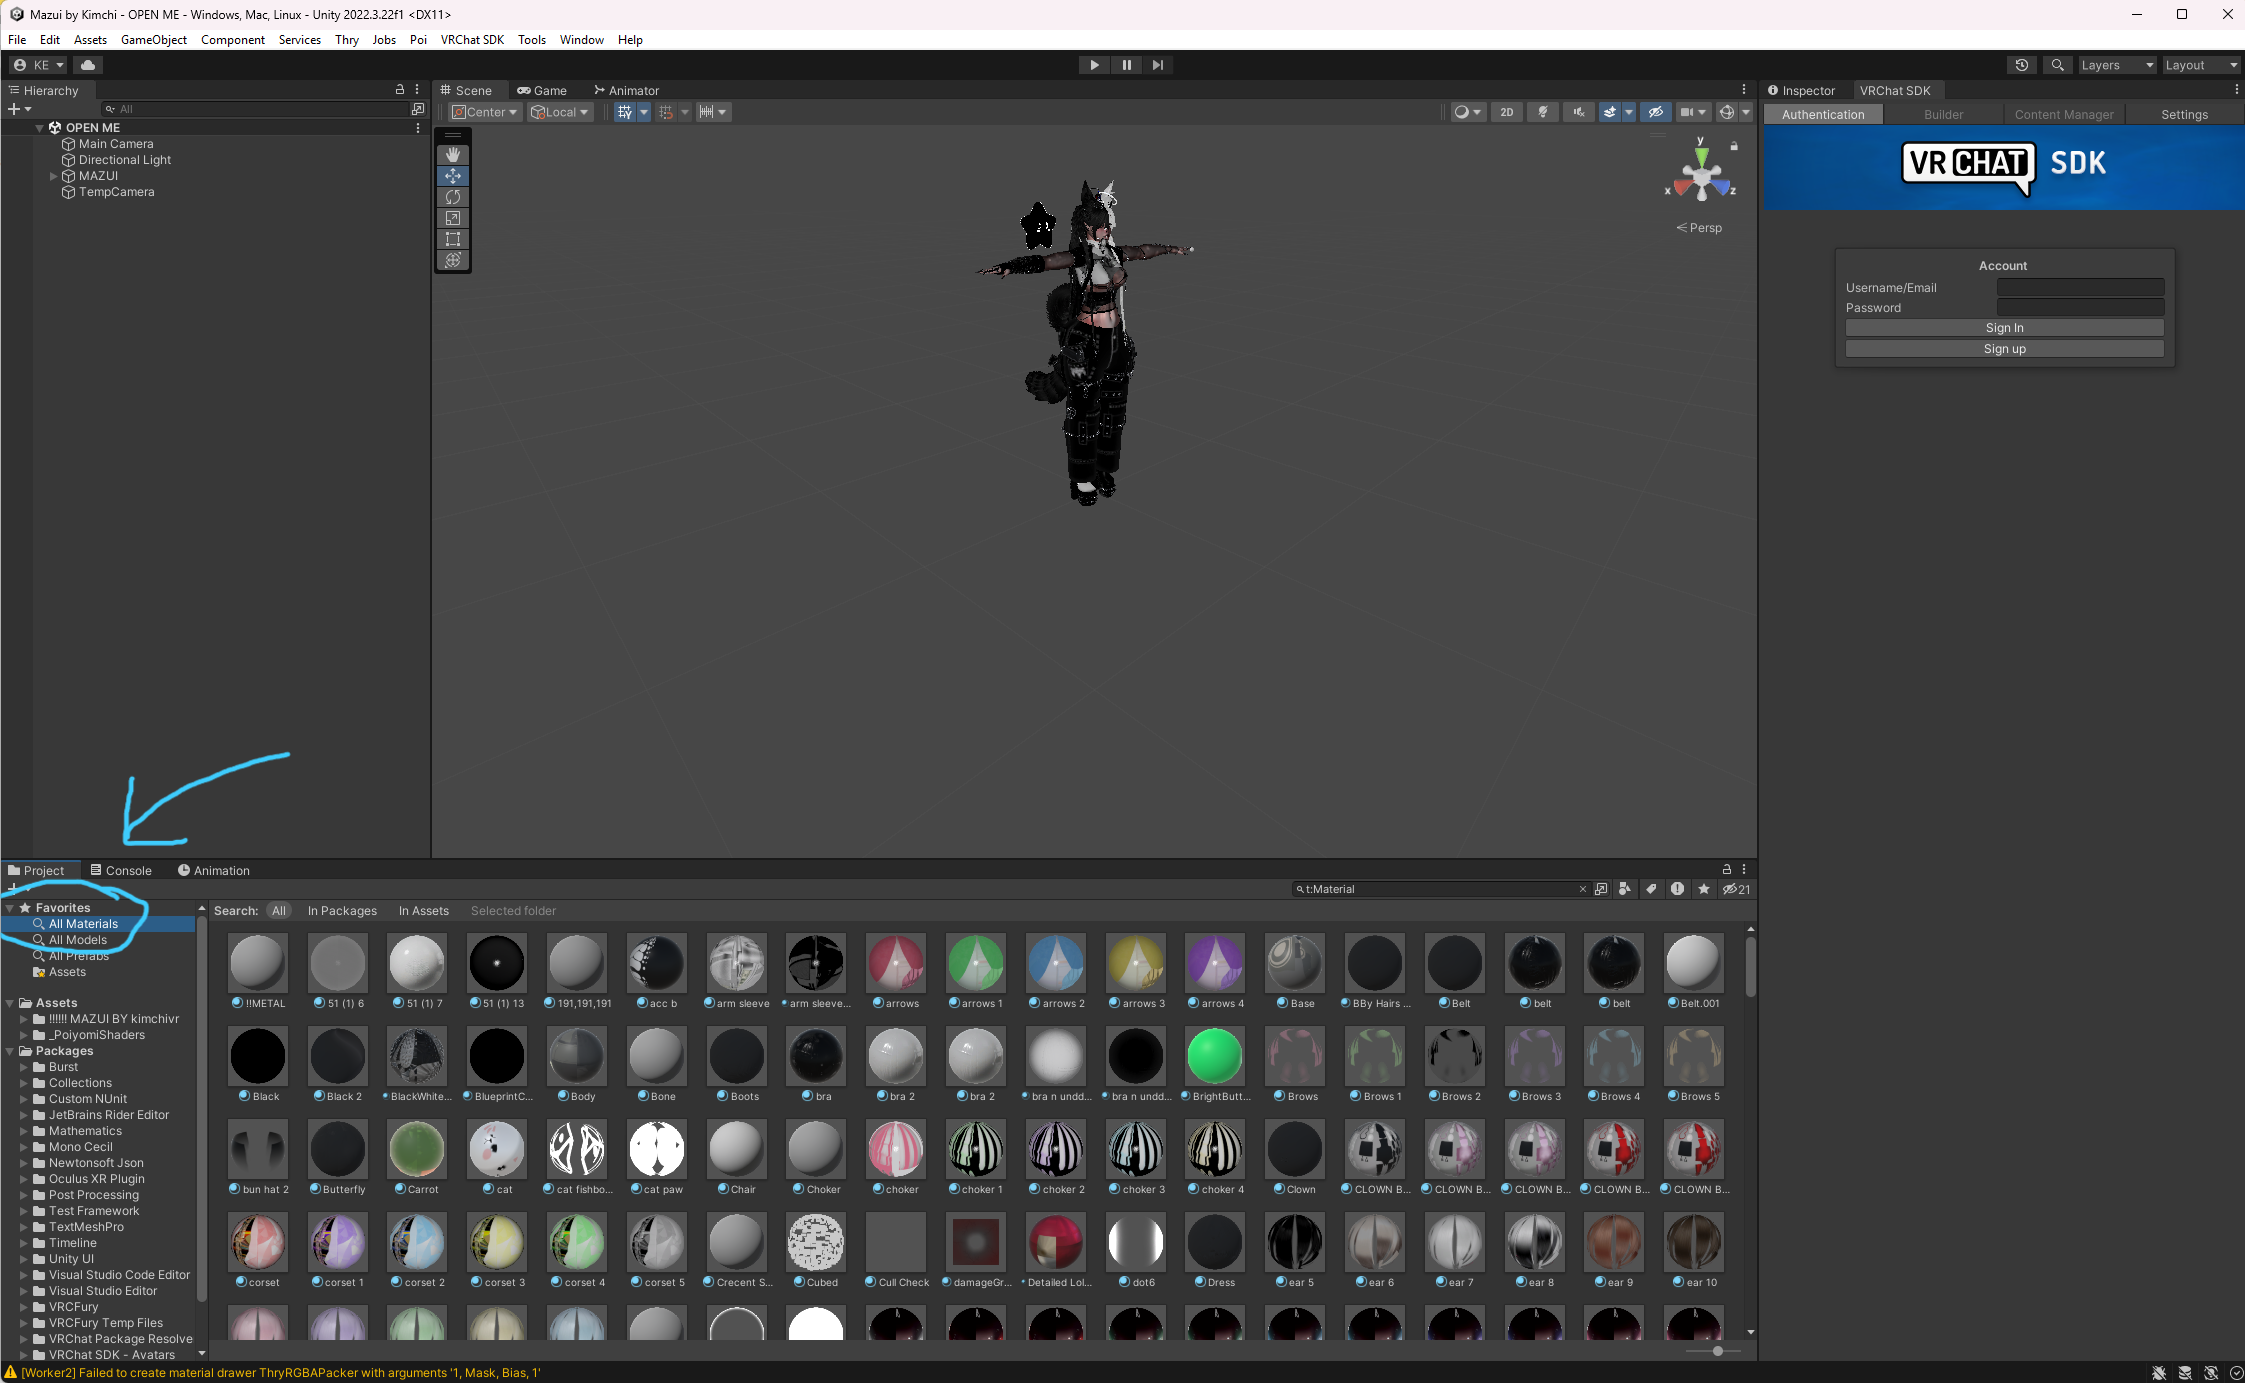Toggle hidden objects visibility in Scene

1655,112
